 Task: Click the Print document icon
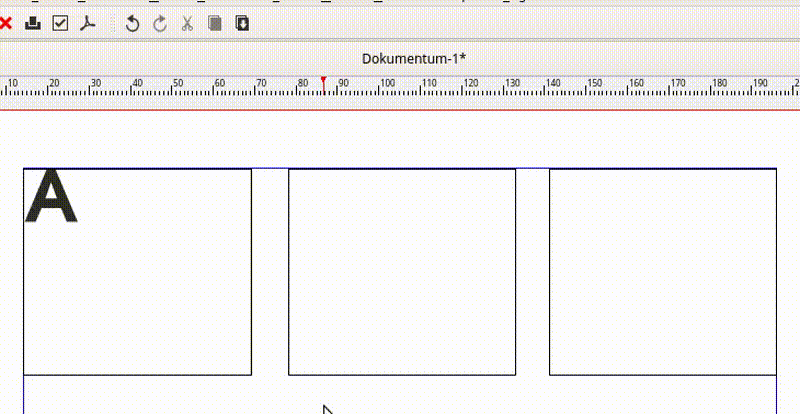(x=33, y=23)
